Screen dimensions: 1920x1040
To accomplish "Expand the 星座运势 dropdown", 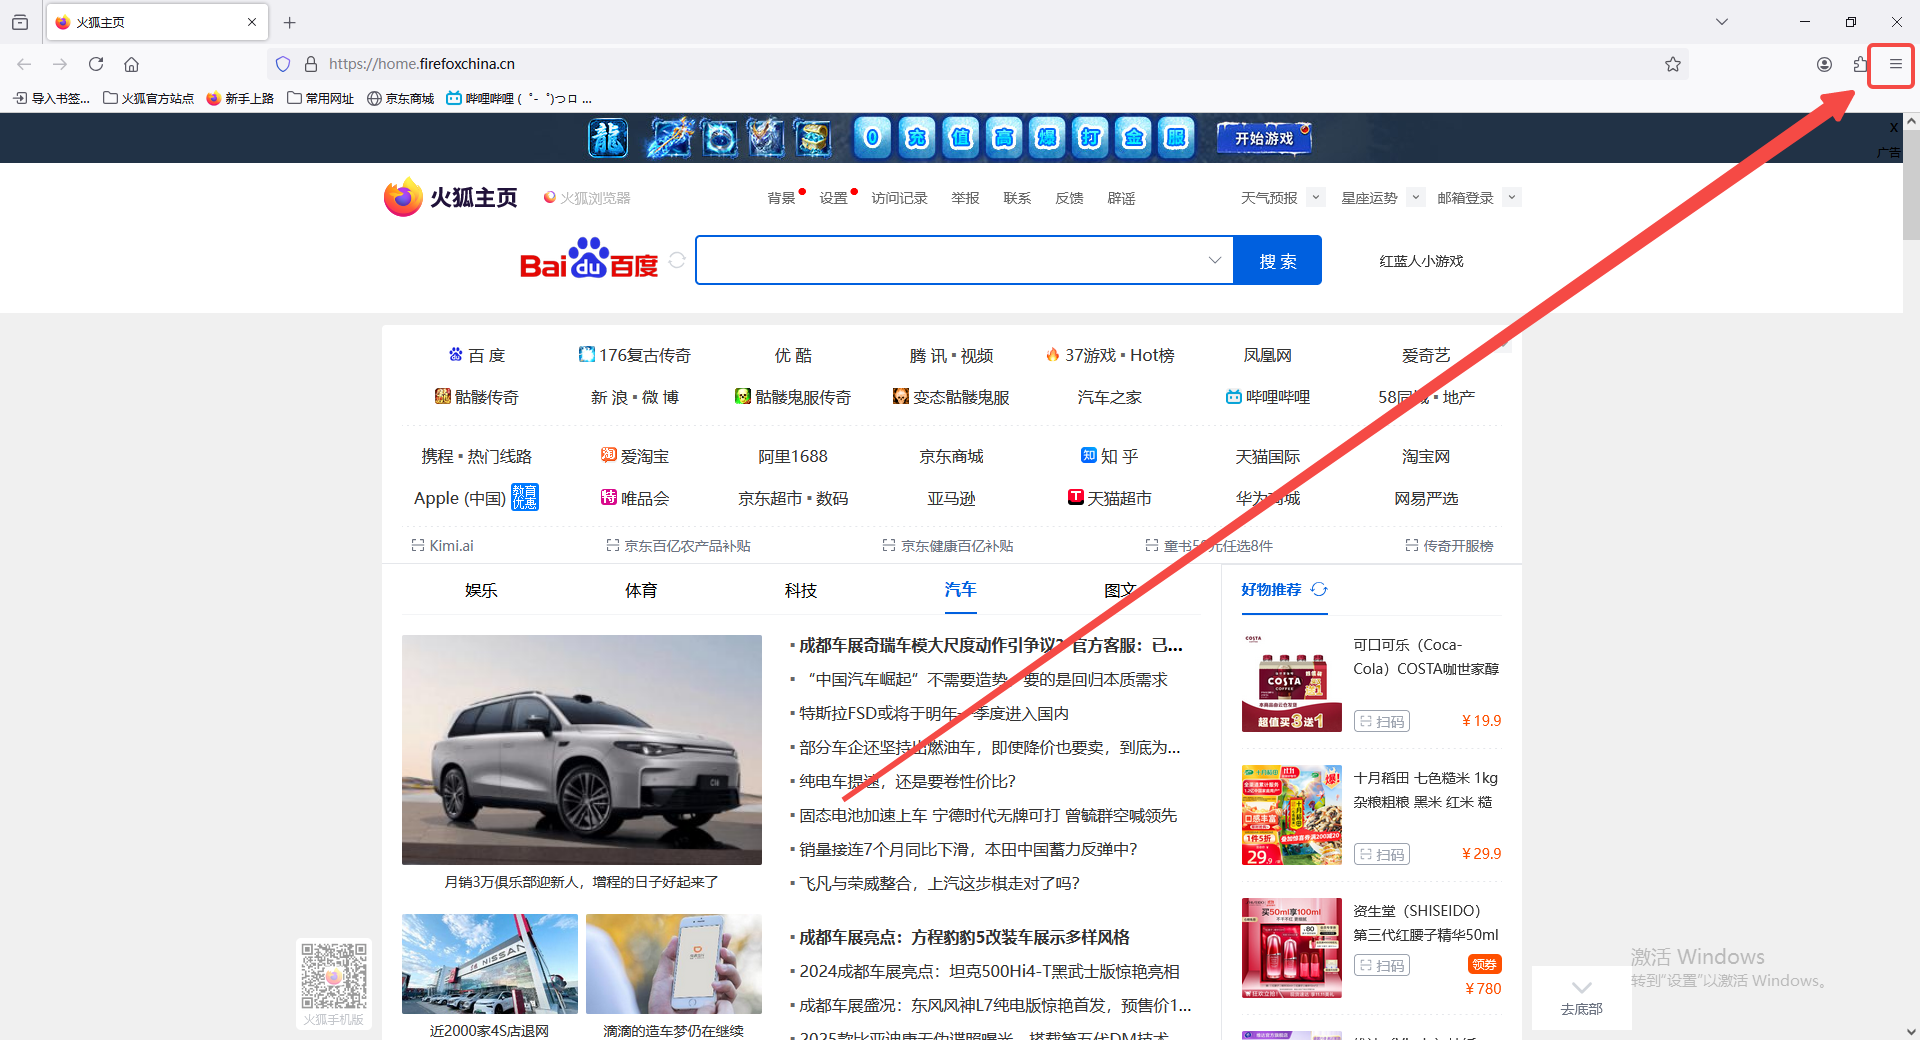I will pyautogui.click(x=1415, y=197).
